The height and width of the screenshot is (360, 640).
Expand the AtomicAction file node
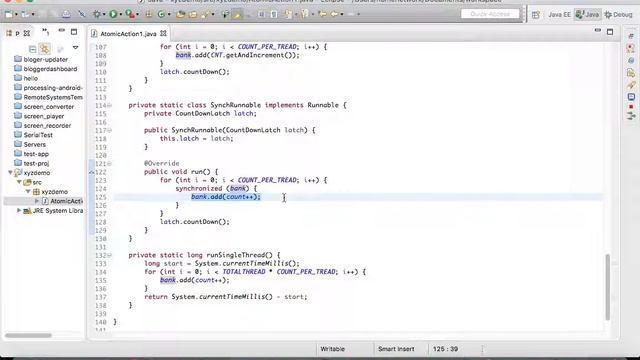pyautogui.click(x=37, y=201)
